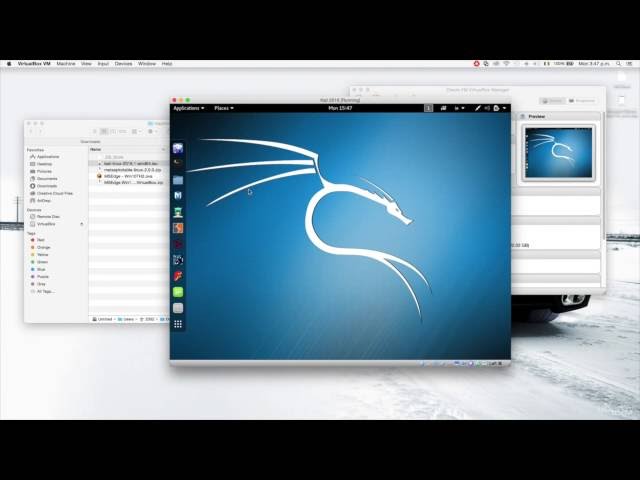Viewport: 640px width, 480px height.
Task: Open Notification Center list icon
Action: pyautogui.click(x=630, y=64)
